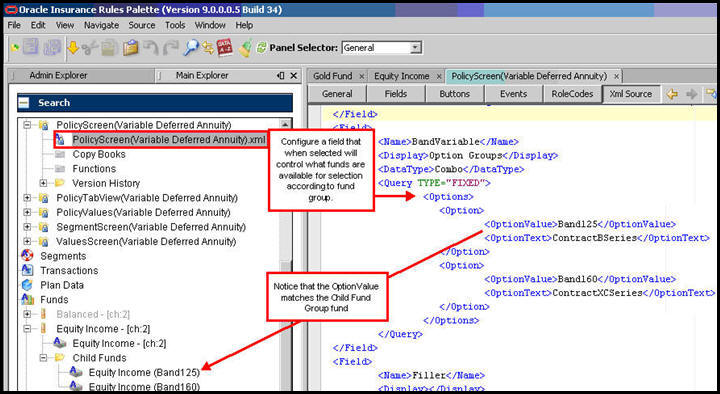Click the Funds icon in tree
This screenshot has width=720, height=394.
coord(27,300)
